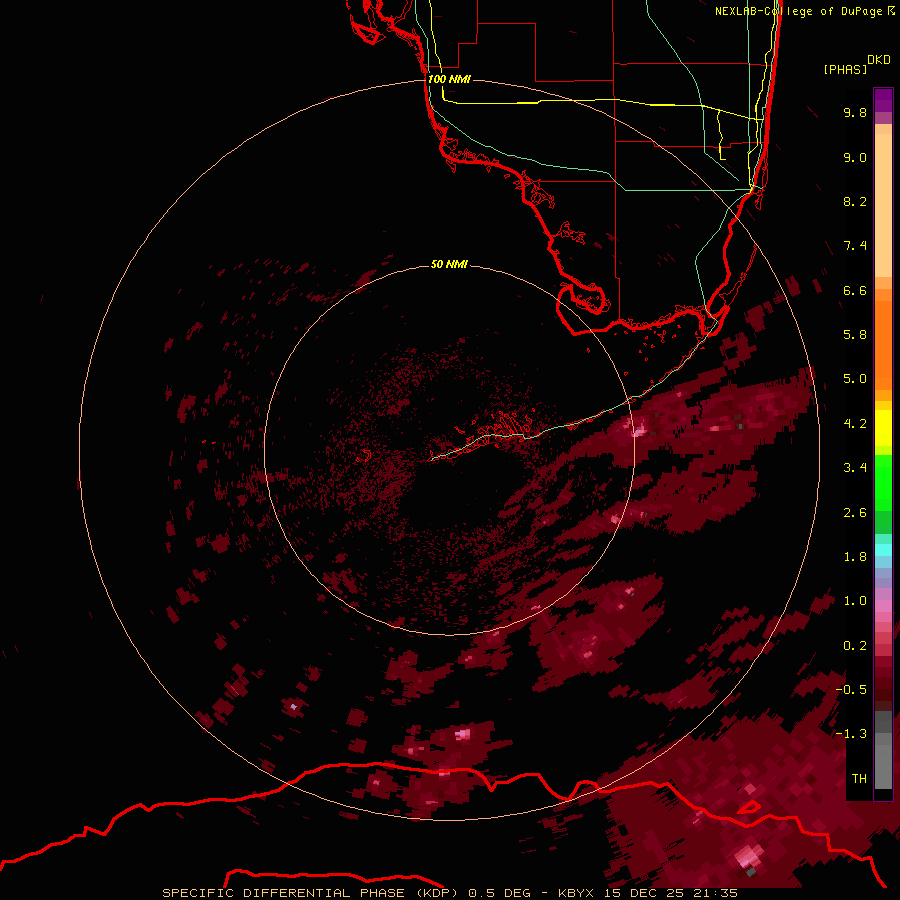Click the 0.2 scale value

point(855,646)
